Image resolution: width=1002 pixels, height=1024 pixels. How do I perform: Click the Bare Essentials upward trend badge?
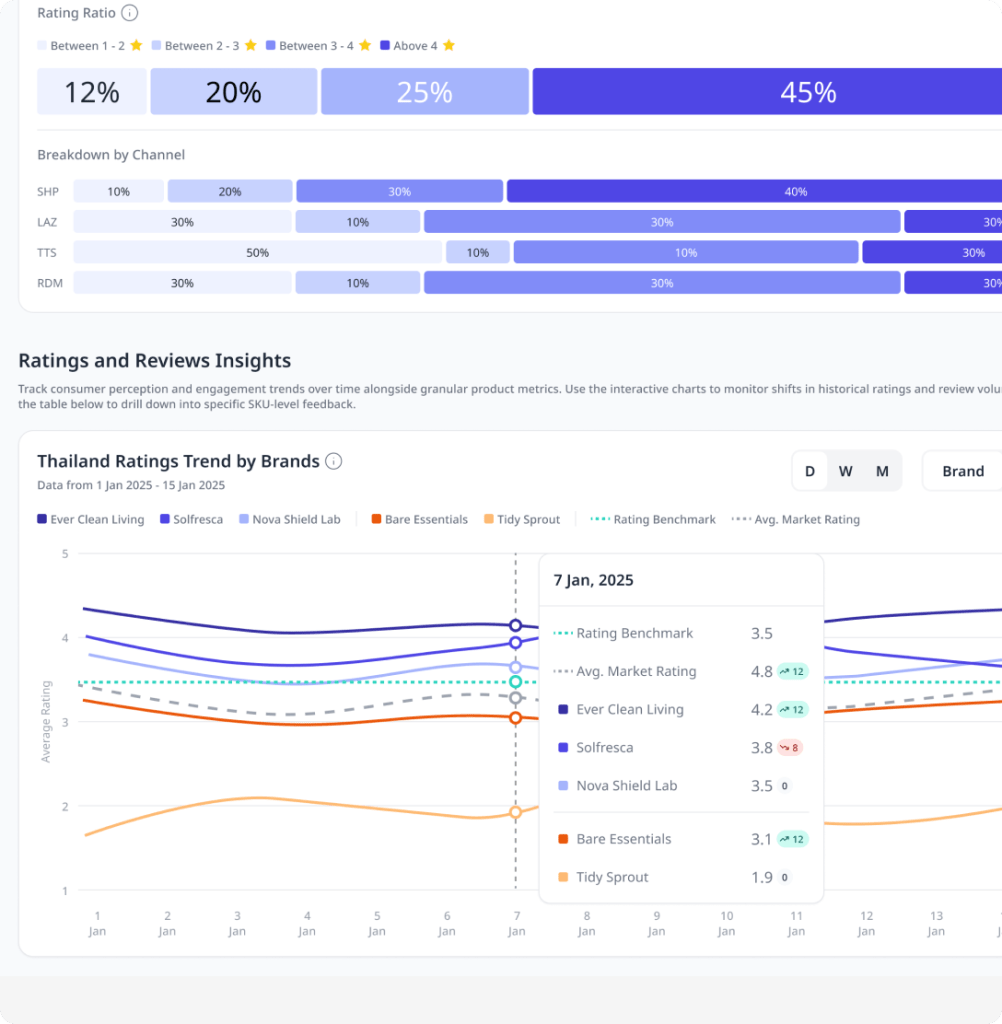point(792,839)
